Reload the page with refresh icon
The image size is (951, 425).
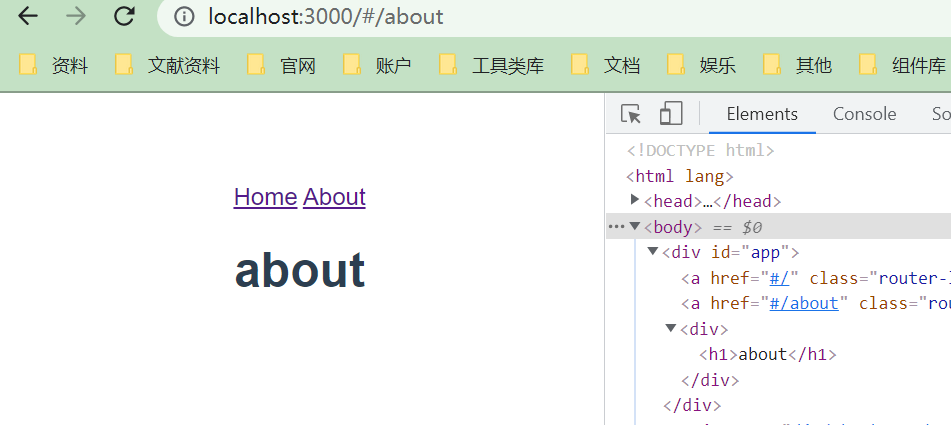[124, 16]
